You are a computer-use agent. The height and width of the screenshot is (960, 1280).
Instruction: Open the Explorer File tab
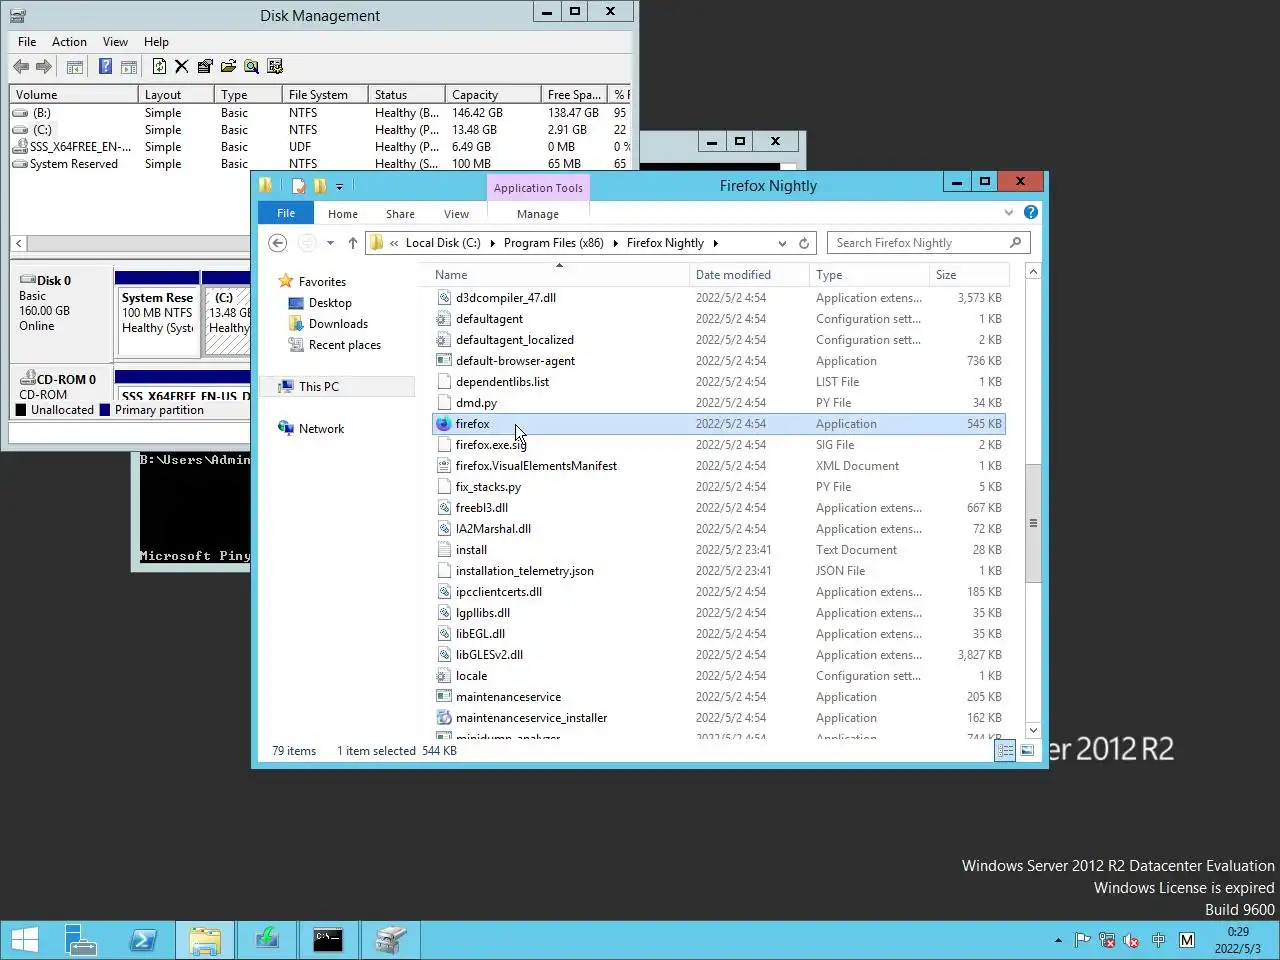coord(286,213)
